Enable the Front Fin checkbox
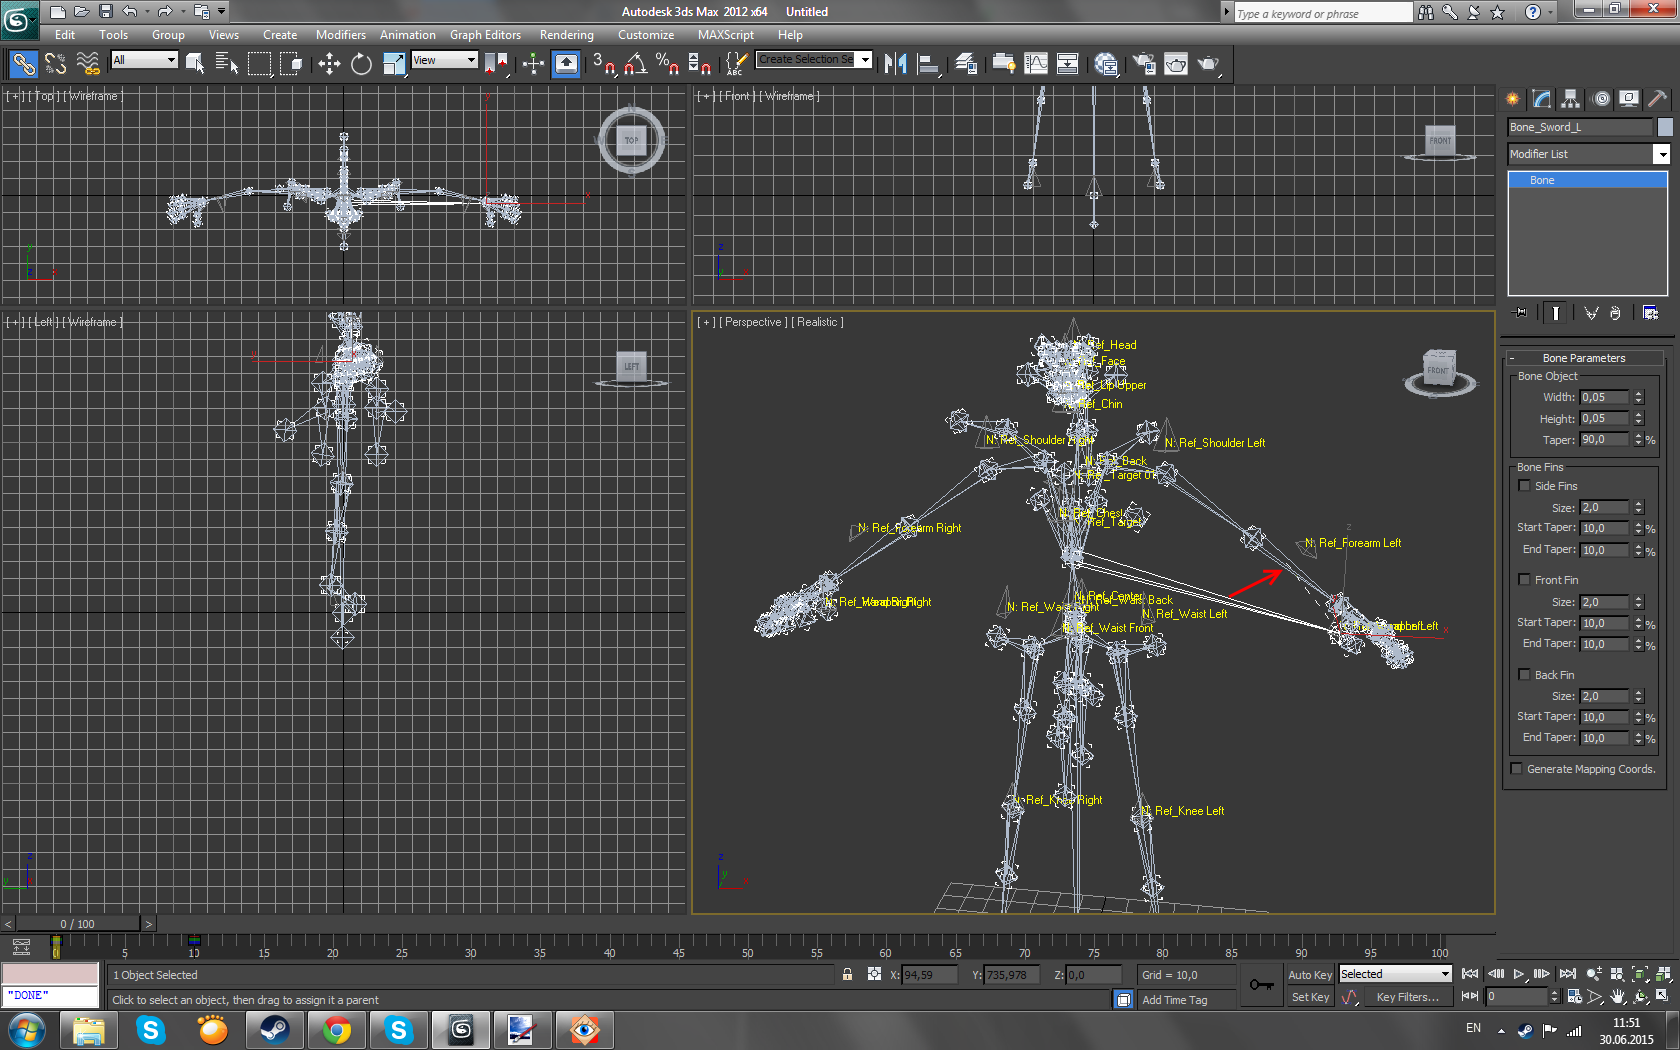This screenshot has width=1680, height=1050. (x=1524, y=580)
